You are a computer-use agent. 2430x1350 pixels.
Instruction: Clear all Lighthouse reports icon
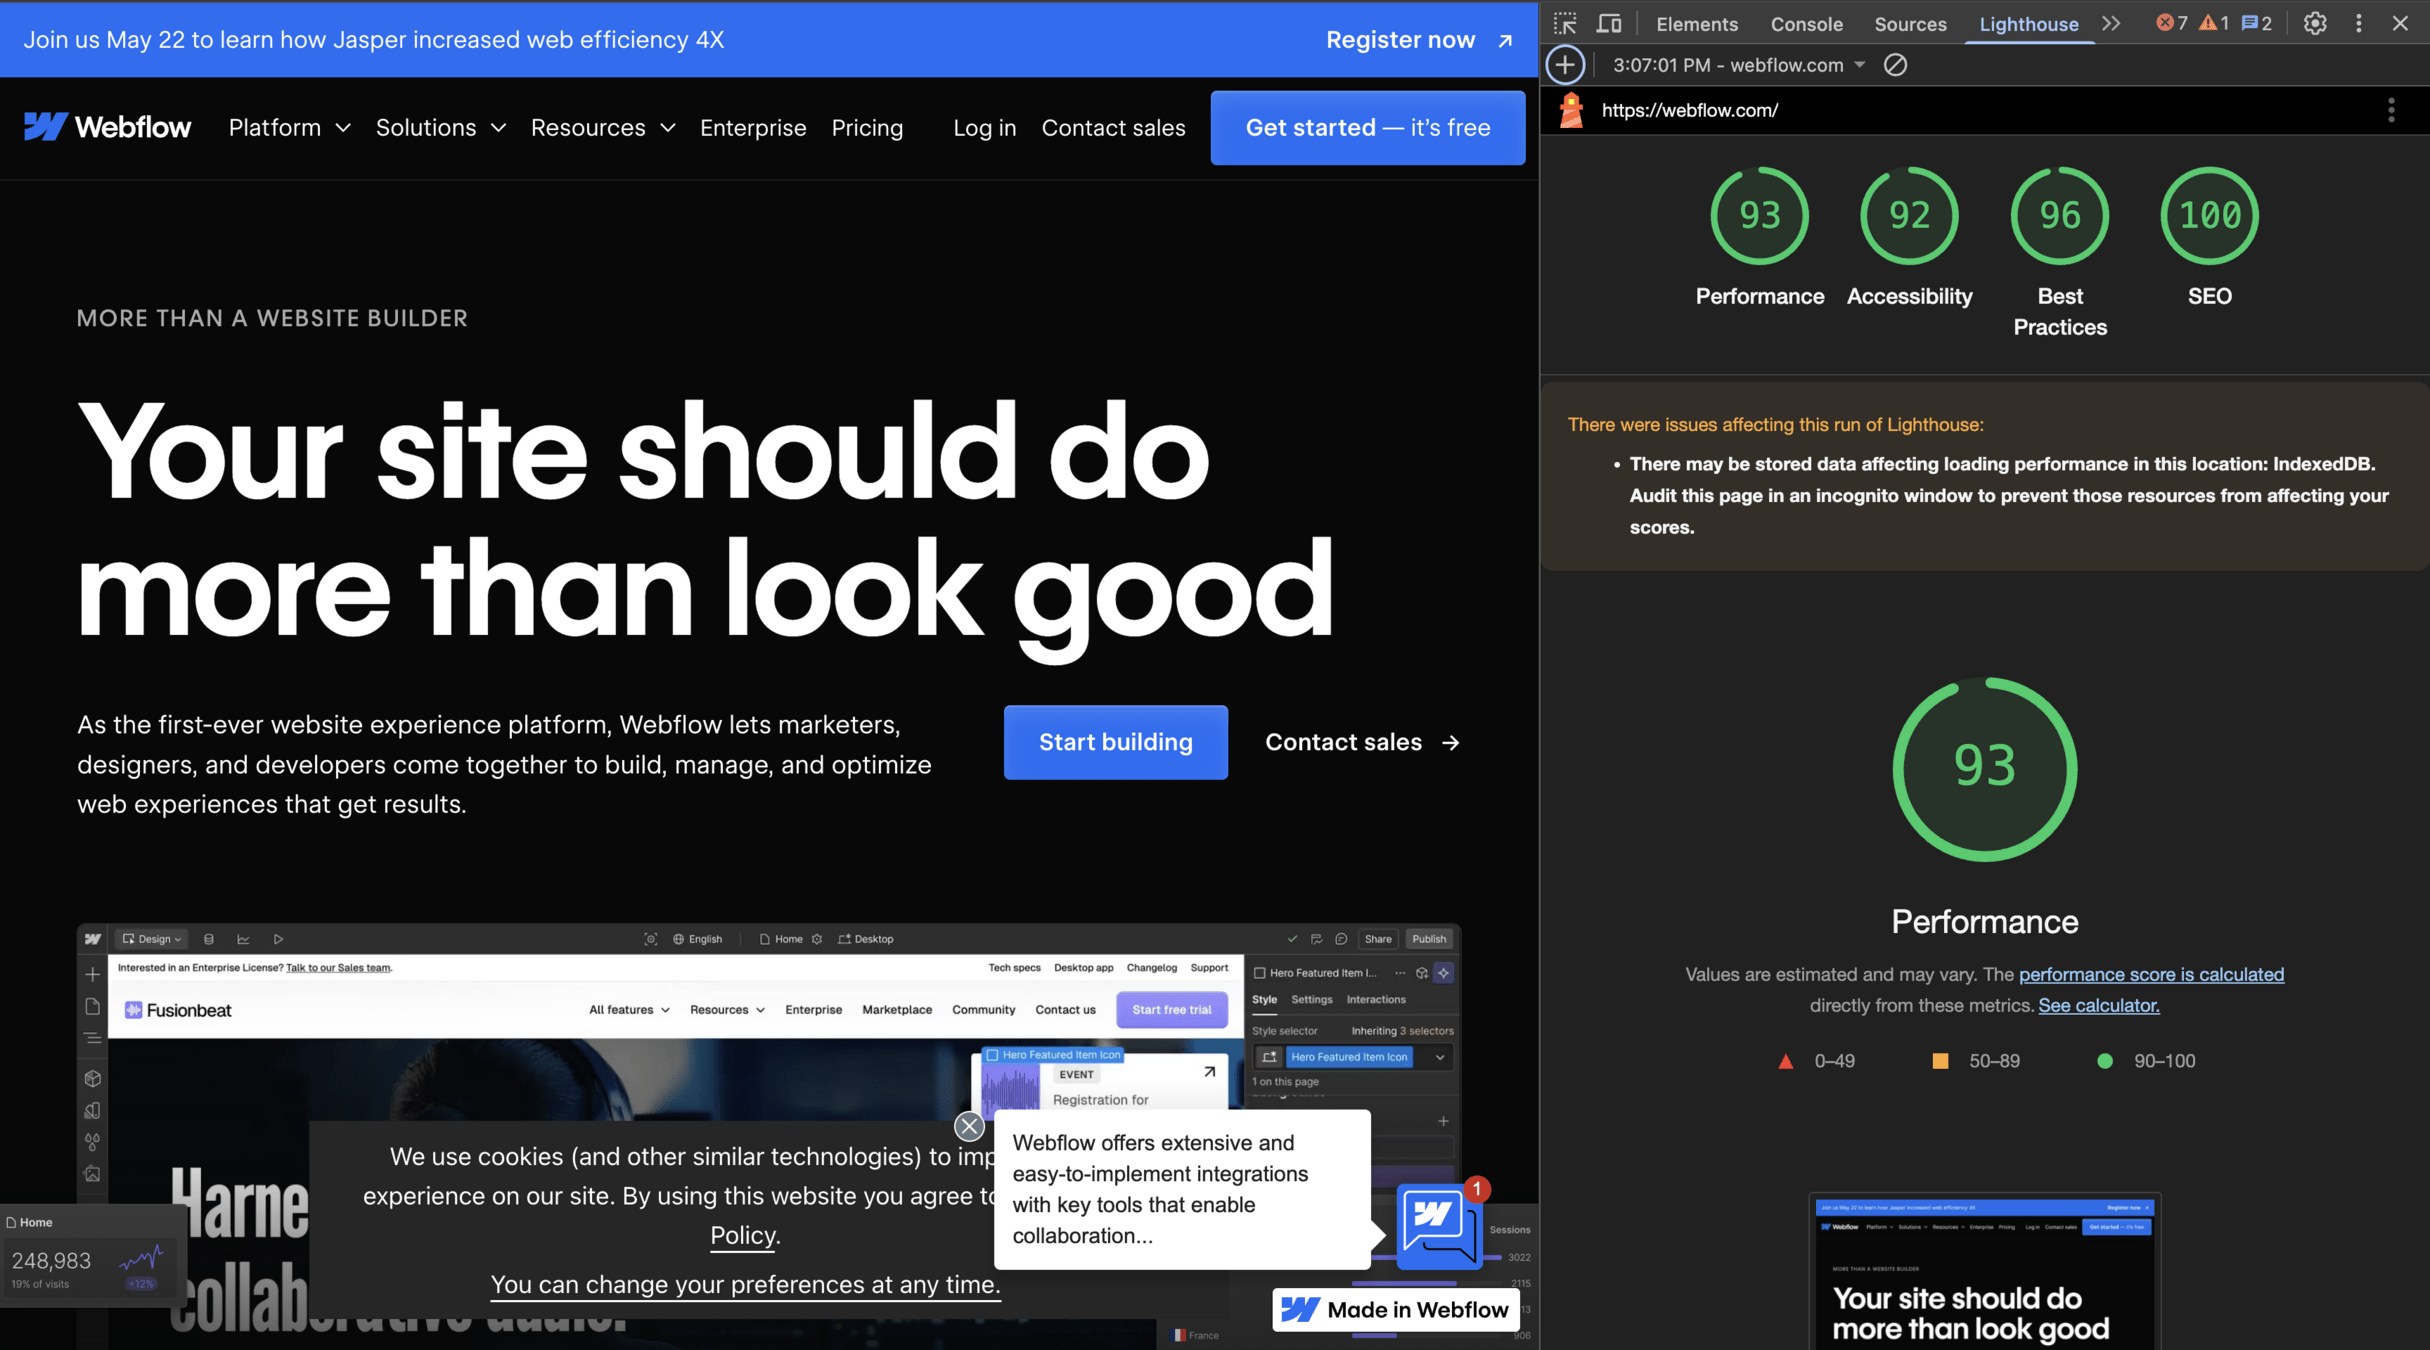pos(1895,65)
